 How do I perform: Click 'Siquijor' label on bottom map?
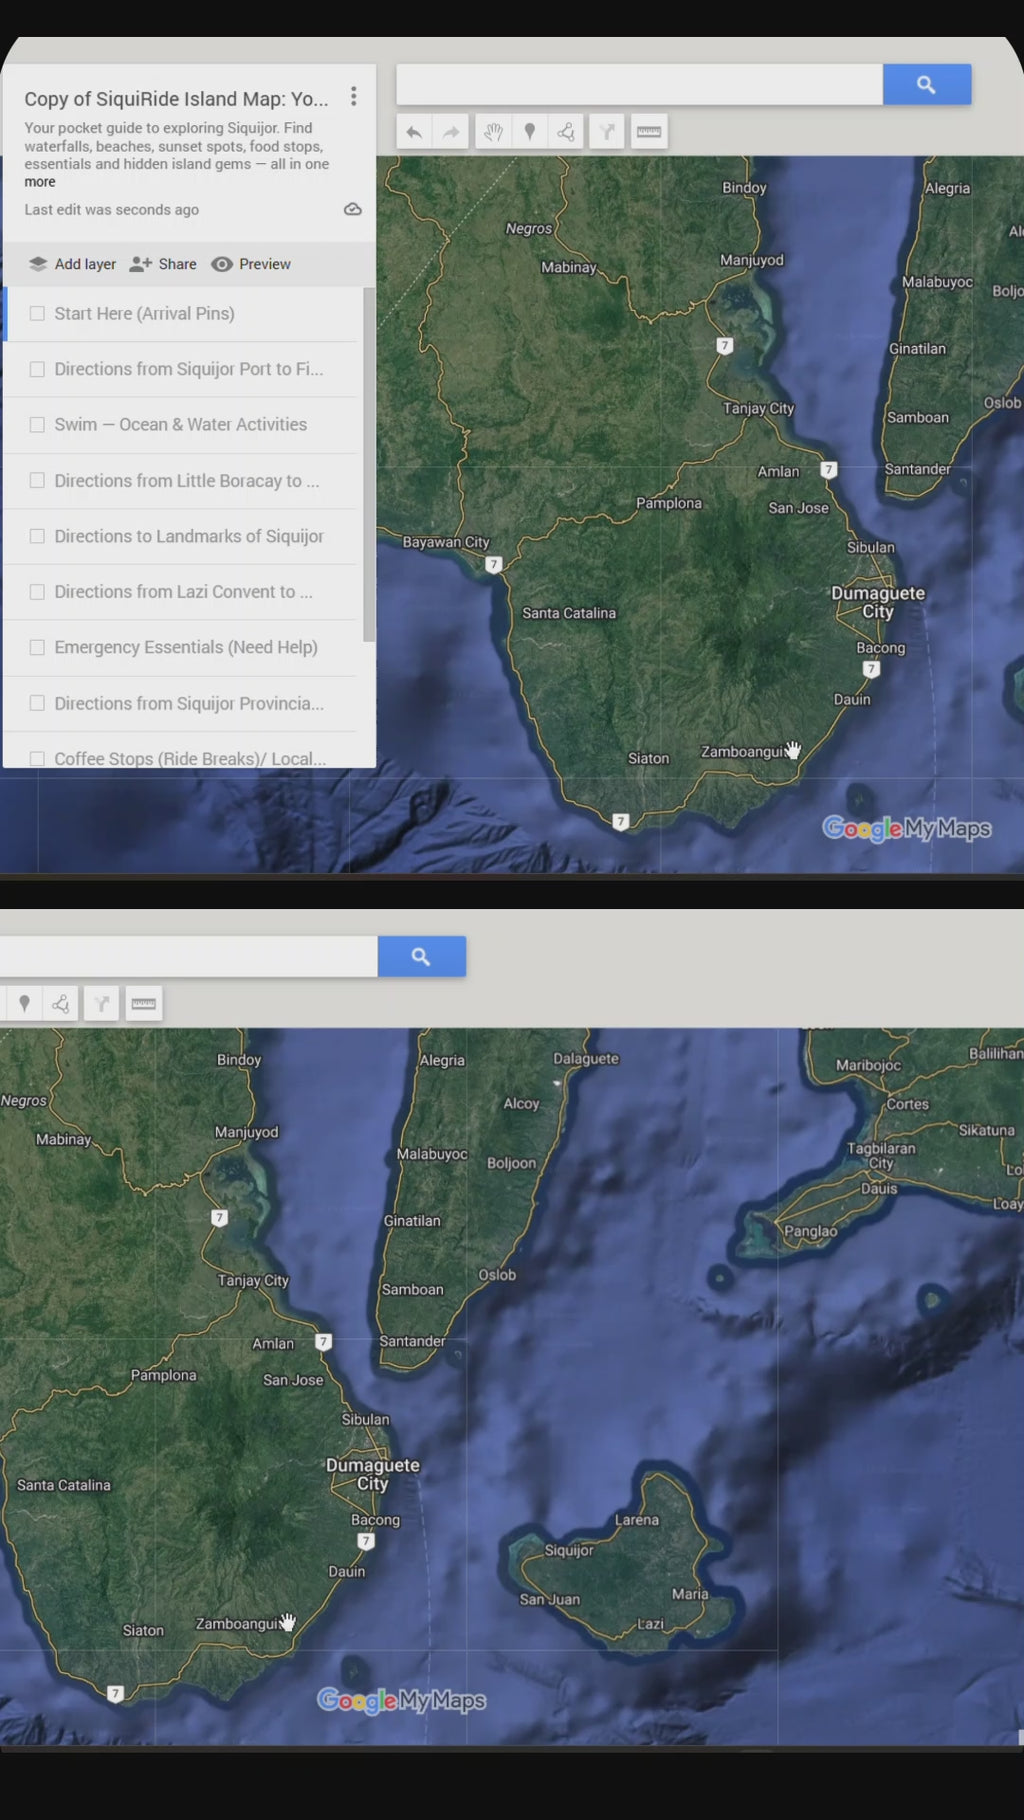coord(569,1550)
